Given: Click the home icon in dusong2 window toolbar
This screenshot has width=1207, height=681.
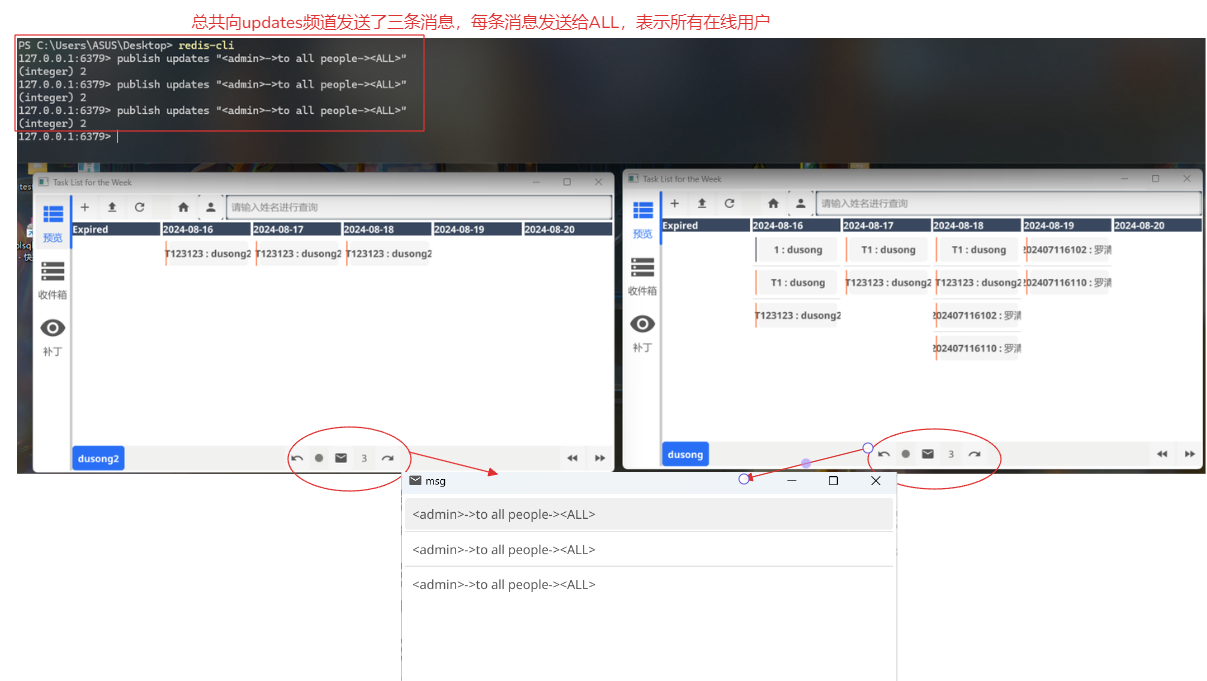Looking at the screenshot, I should pos(183,208).
